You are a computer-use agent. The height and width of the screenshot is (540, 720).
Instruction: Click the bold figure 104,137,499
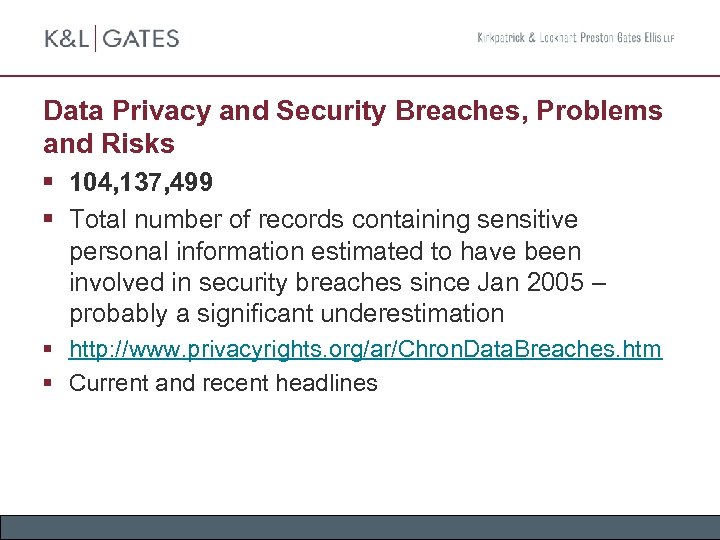coord(142,184)
